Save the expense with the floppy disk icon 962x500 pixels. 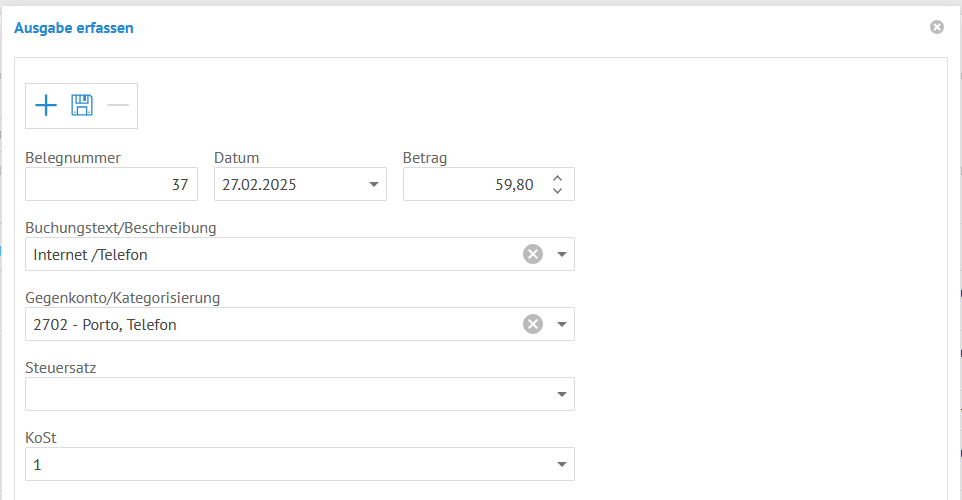coord(82,105)
